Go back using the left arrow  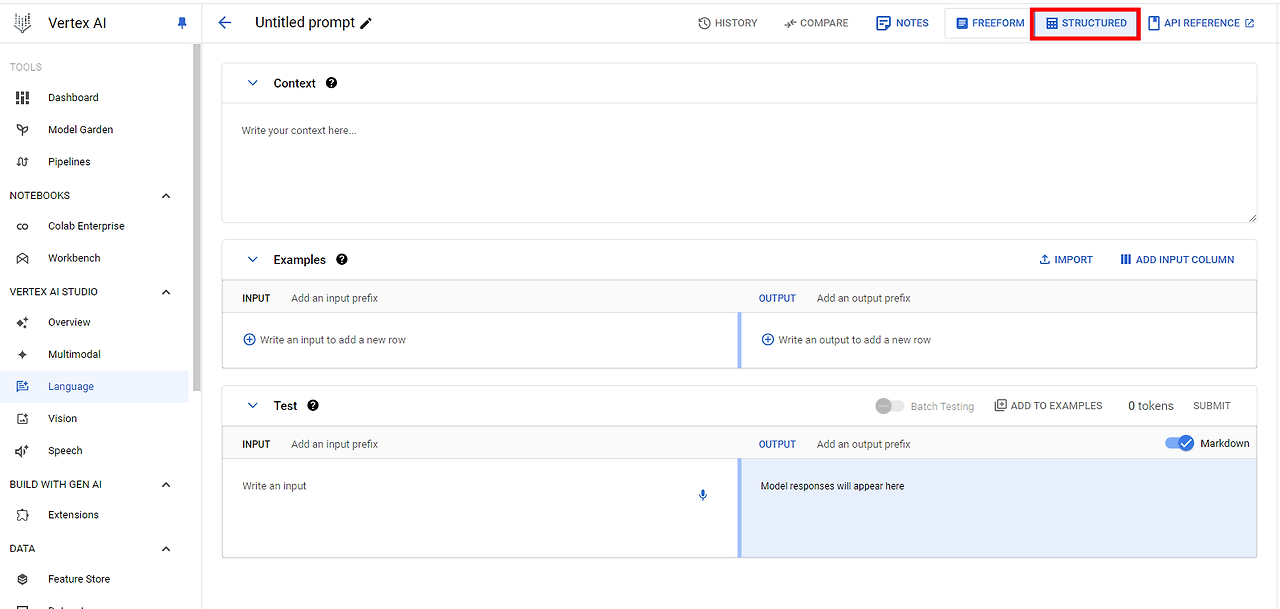[x=225, y=23]
